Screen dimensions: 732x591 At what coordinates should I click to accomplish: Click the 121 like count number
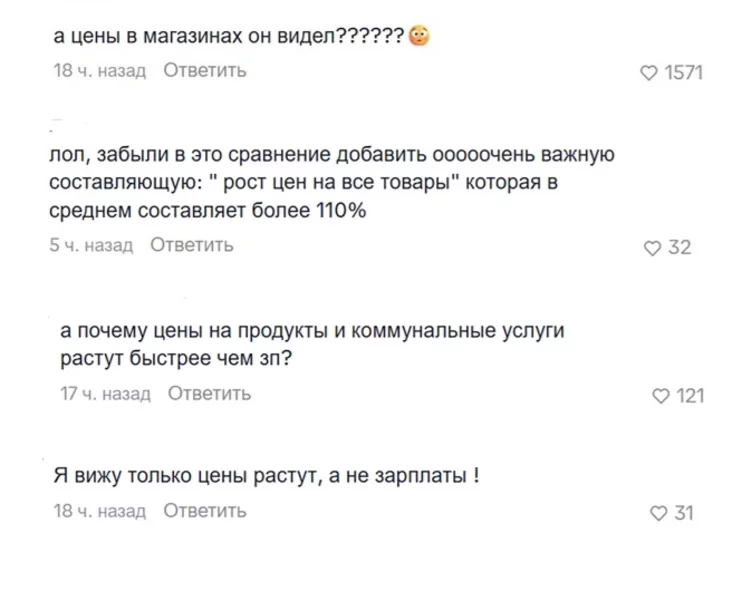click(690, 397)
